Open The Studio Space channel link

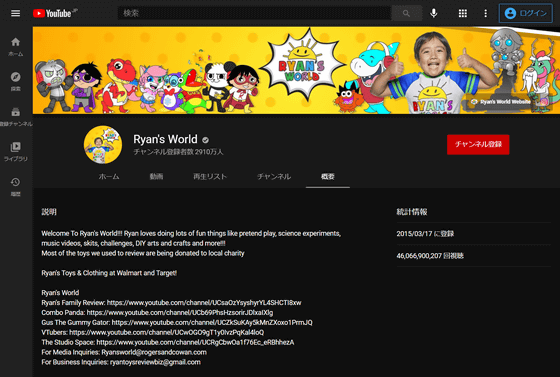[x=195, y=342]
